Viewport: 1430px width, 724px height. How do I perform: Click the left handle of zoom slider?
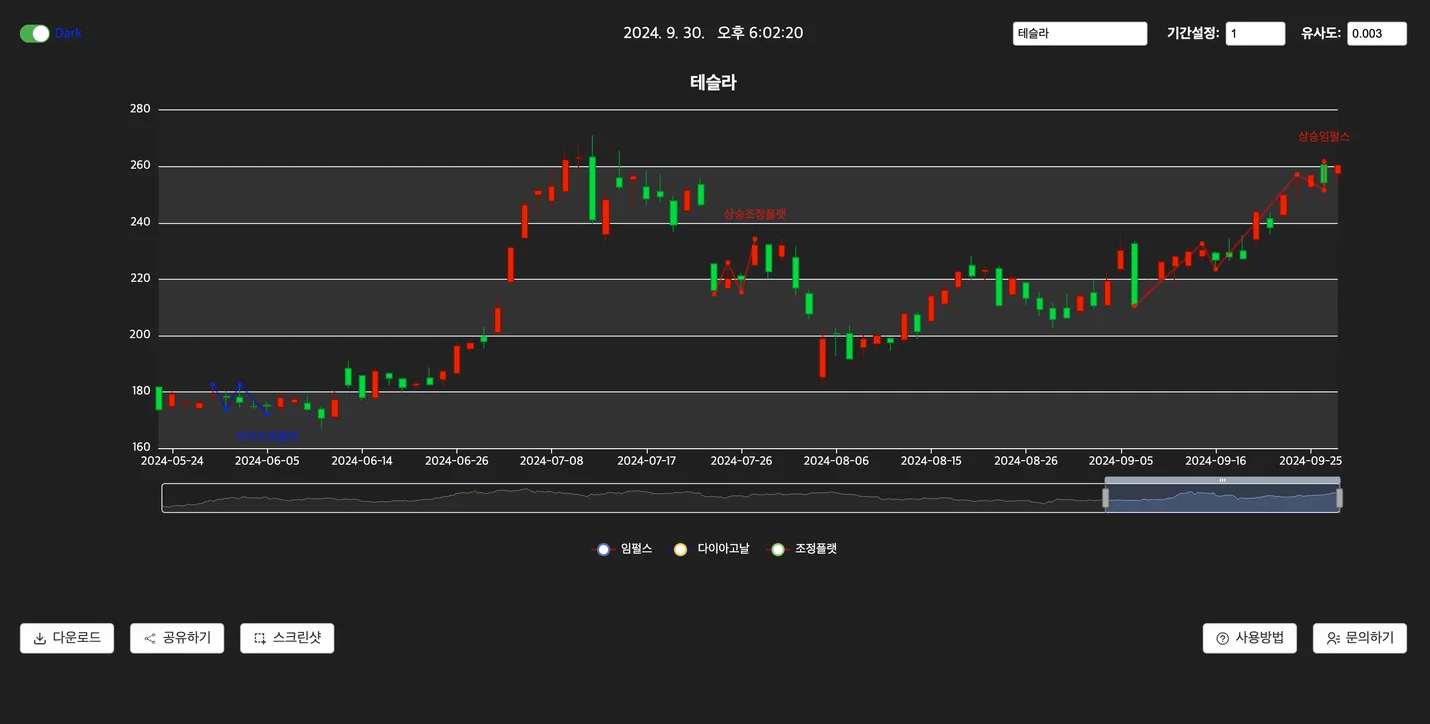point(1105,498)
